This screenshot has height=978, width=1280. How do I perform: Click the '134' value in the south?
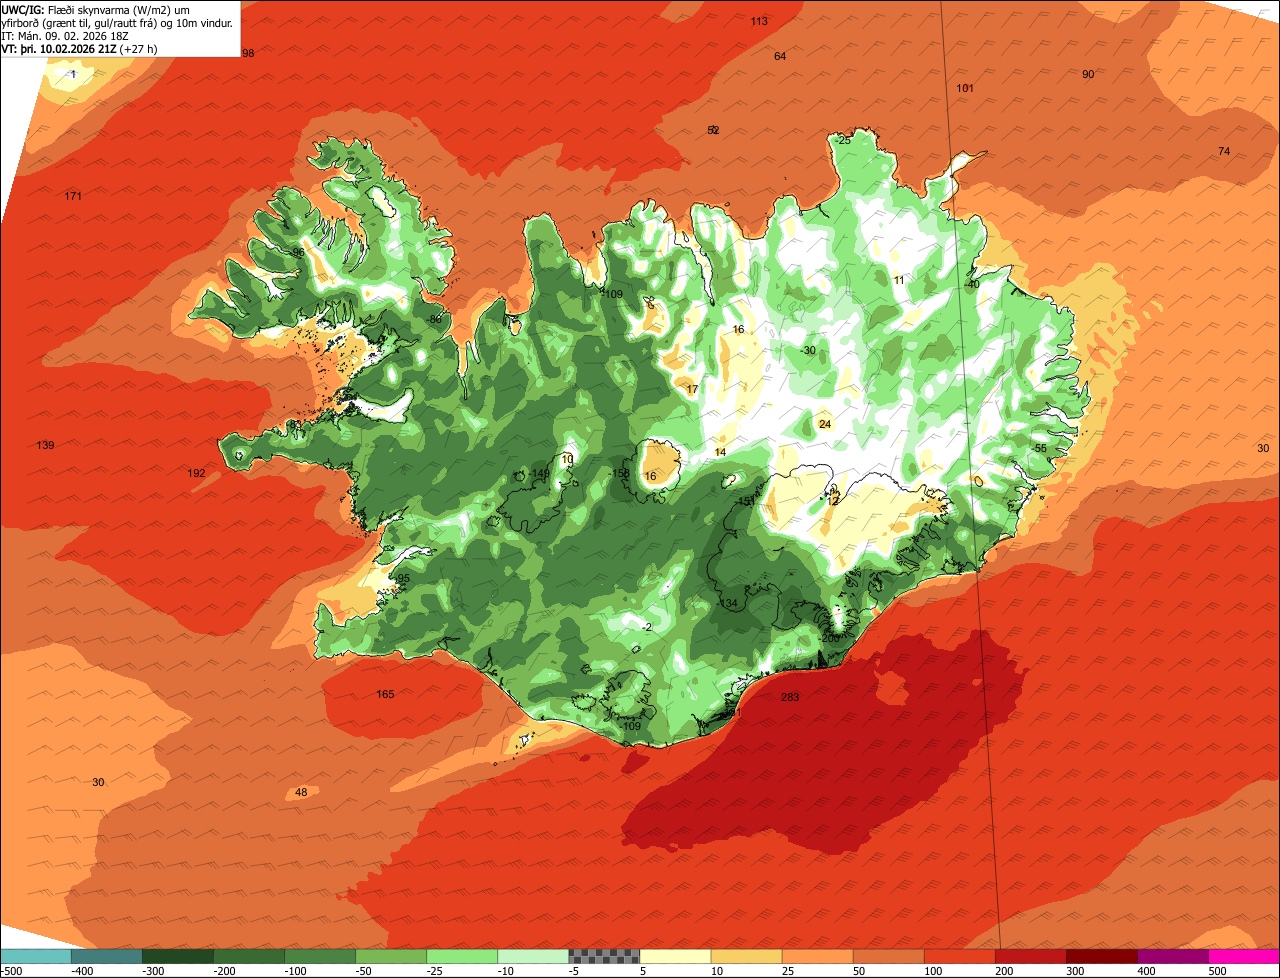(x=729, y=603)
